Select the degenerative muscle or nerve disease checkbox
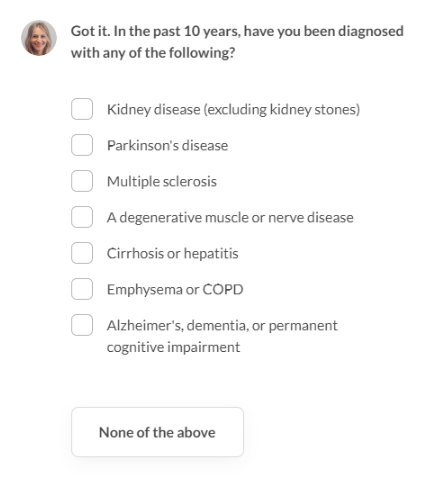This screenshot has width=421, height=480. pos(82,217)
